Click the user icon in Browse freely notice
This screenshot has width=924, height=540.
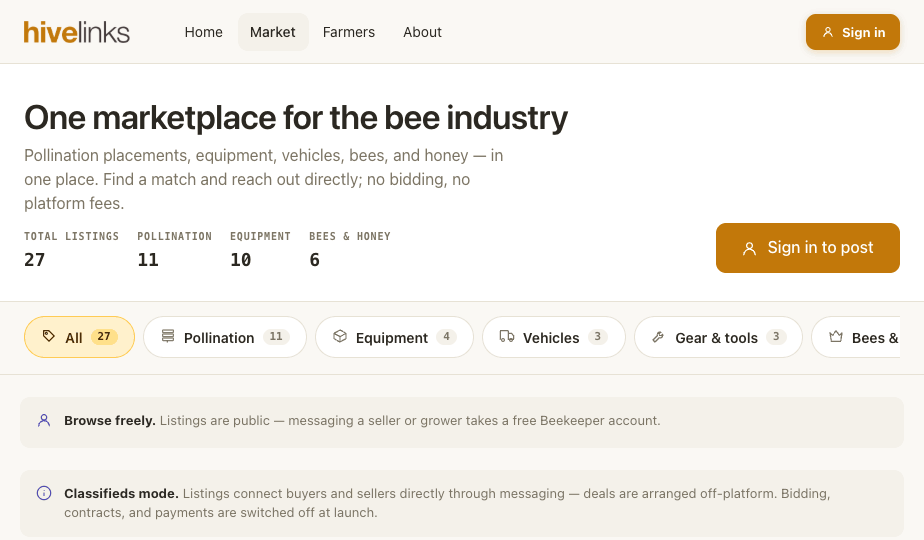[44, 420]
